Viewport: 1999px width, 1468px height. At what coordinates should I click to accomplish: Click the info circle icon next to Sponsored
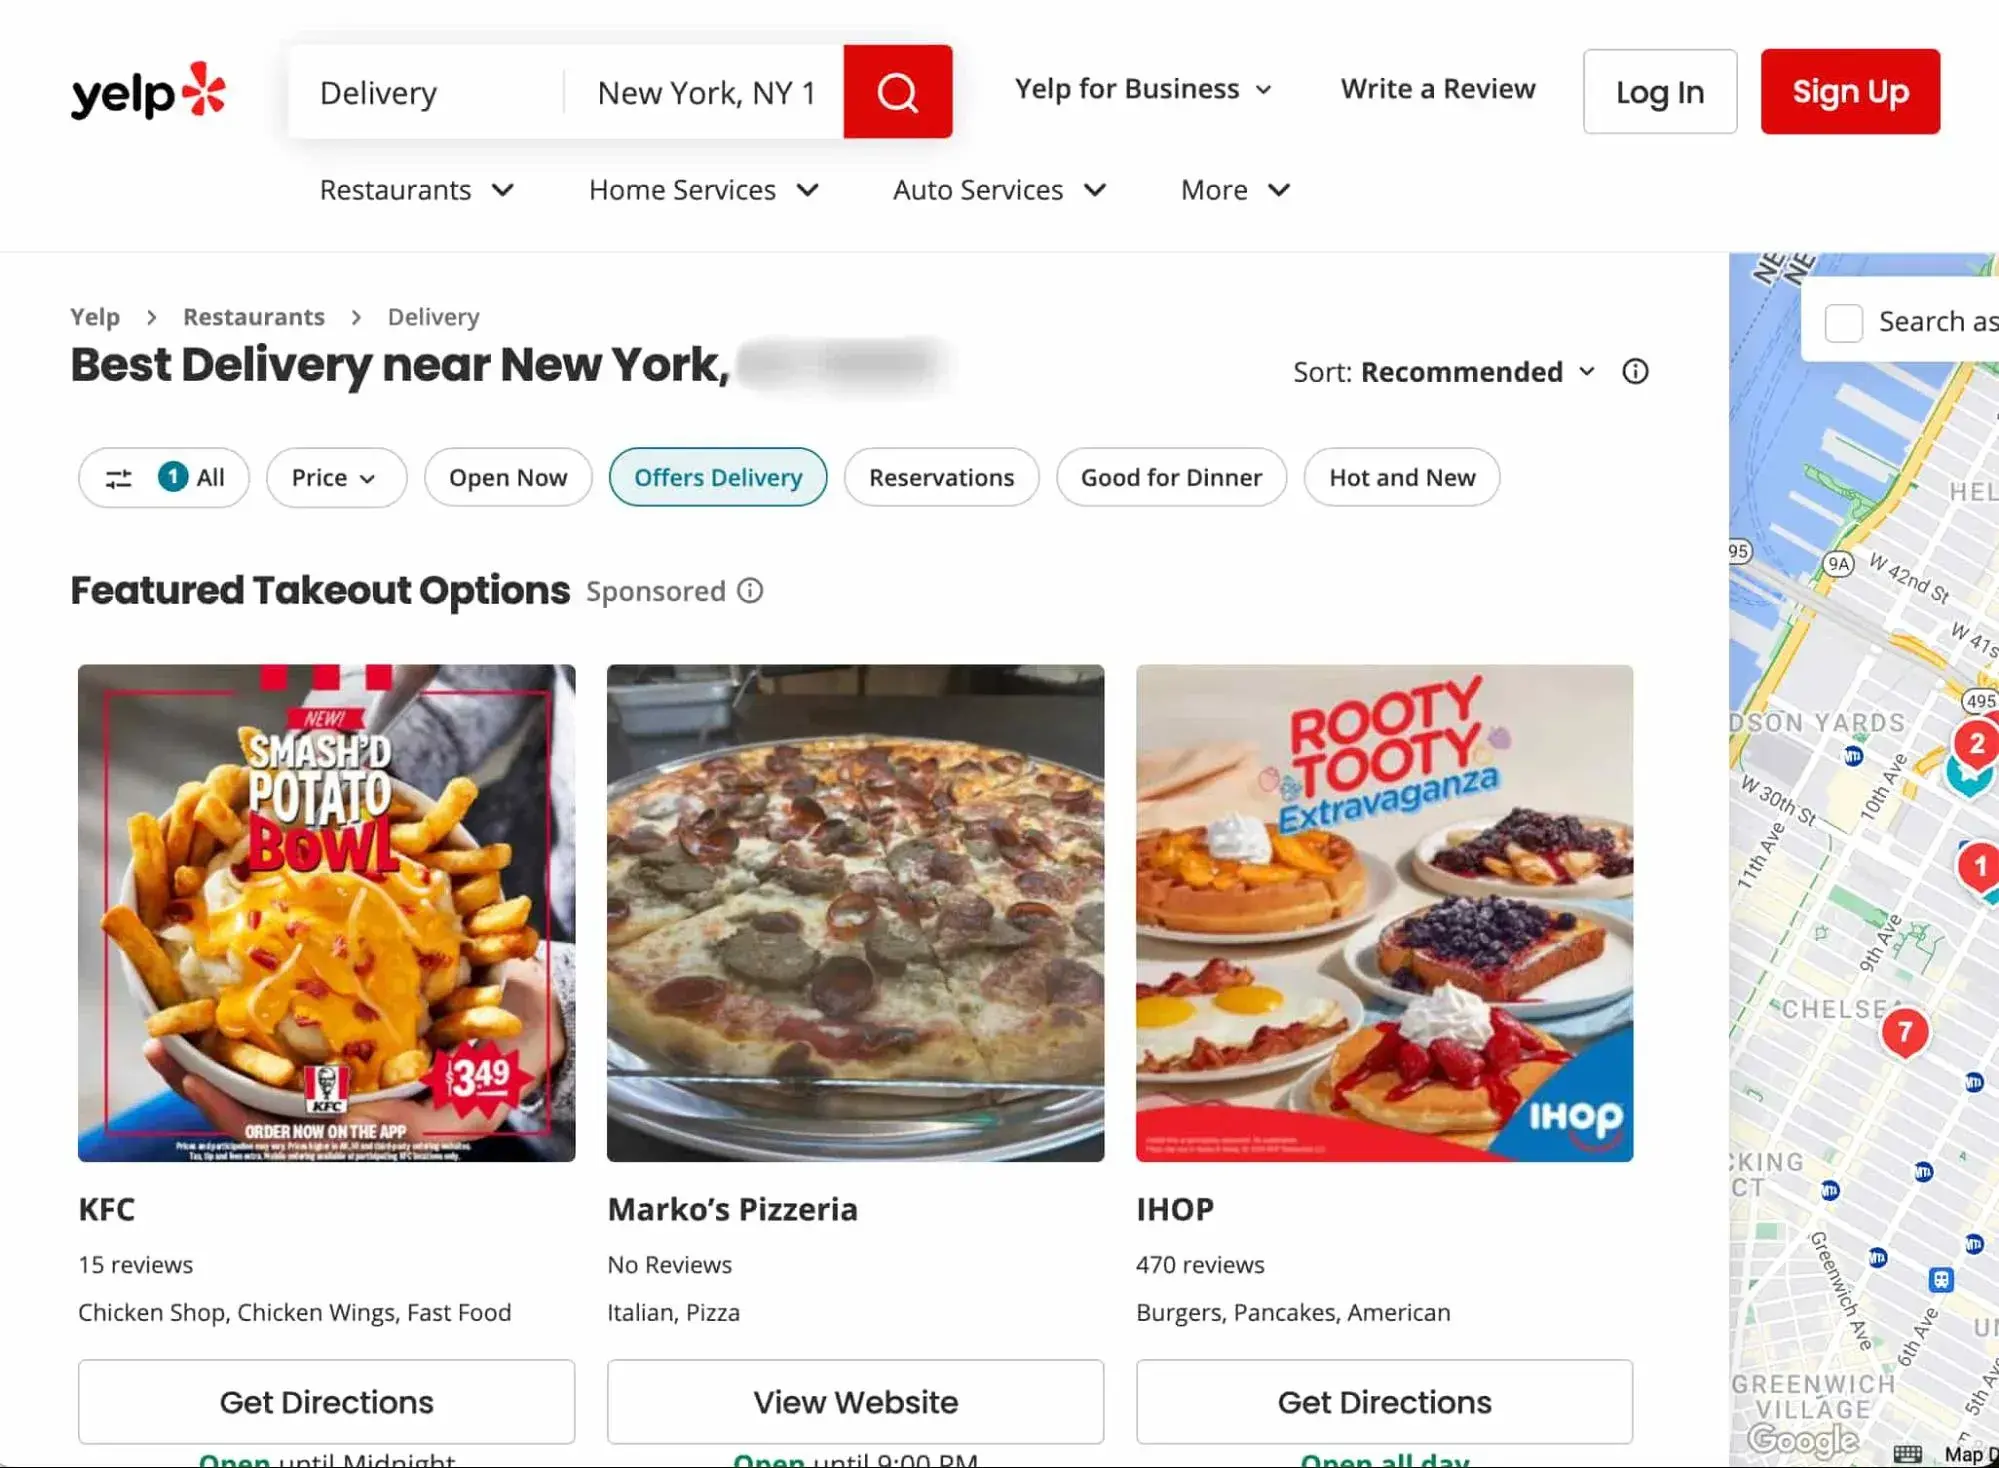pos(753,590)
